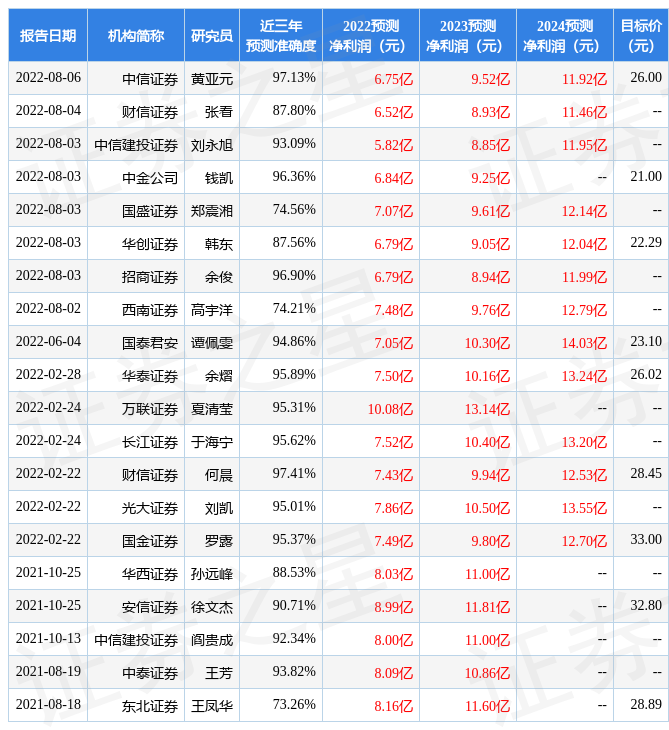Click profit value 6.75亿
This screenshot has height=730, width=669.
pyautogui.click(x=394, y=79)
